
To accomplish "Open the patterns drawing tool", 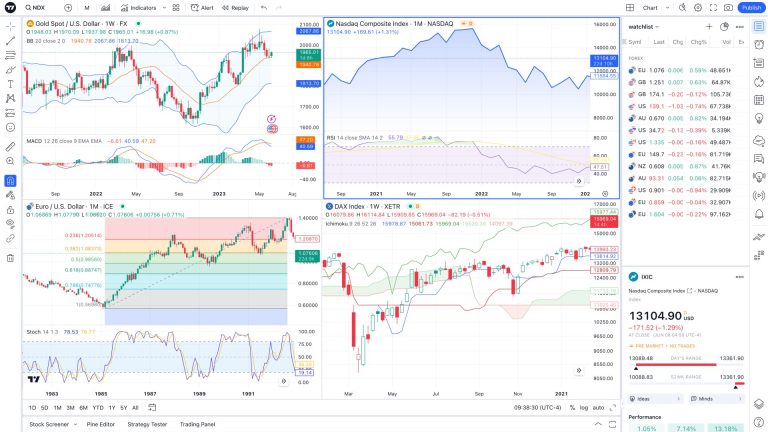I will coord(10,98).
